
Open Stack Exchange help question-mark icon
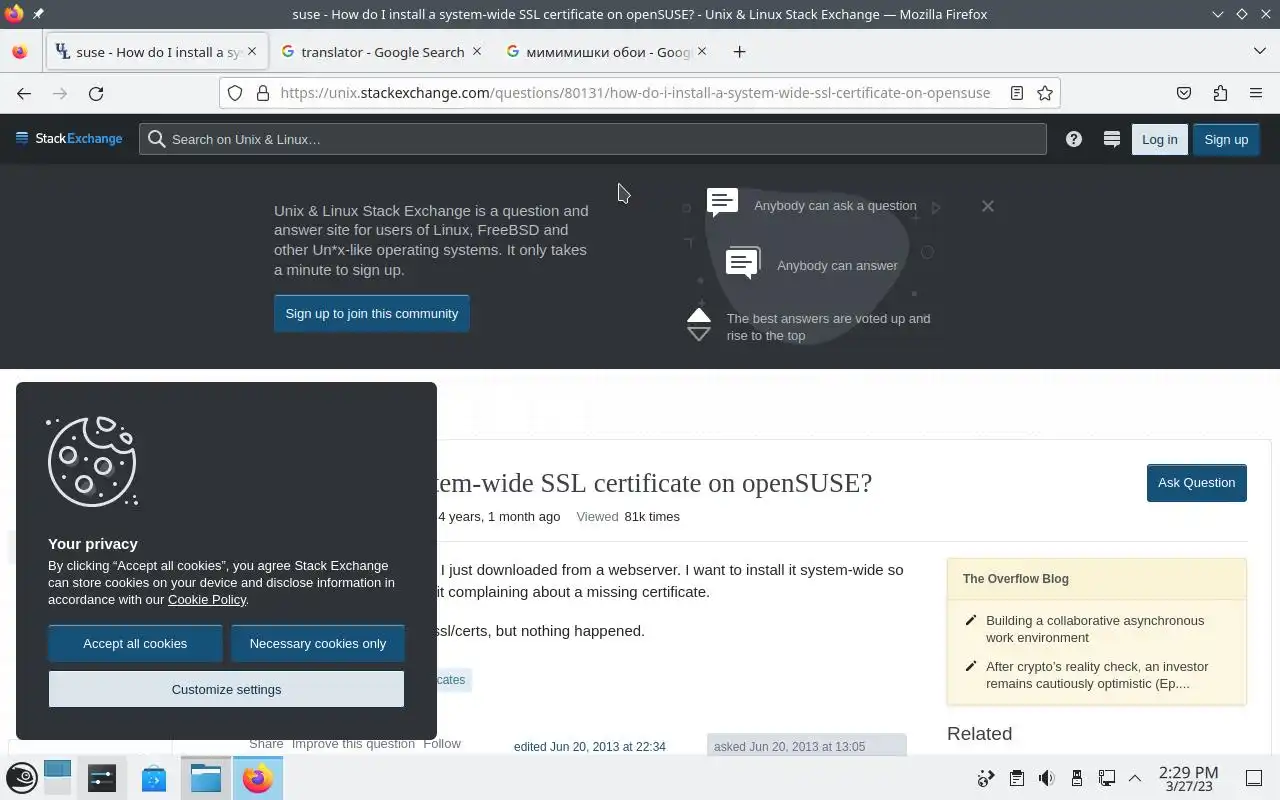click(1074, 139)
